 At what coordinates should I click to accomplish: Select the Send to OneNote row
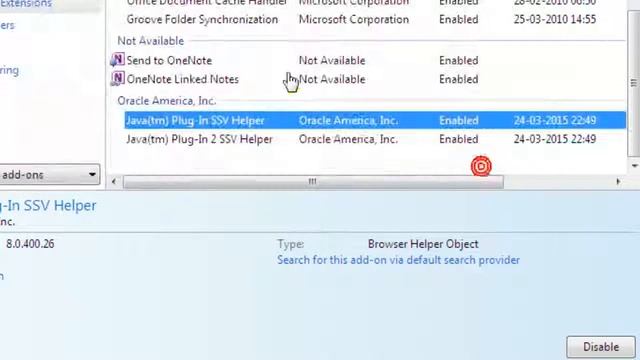click(x=367, y=60)
